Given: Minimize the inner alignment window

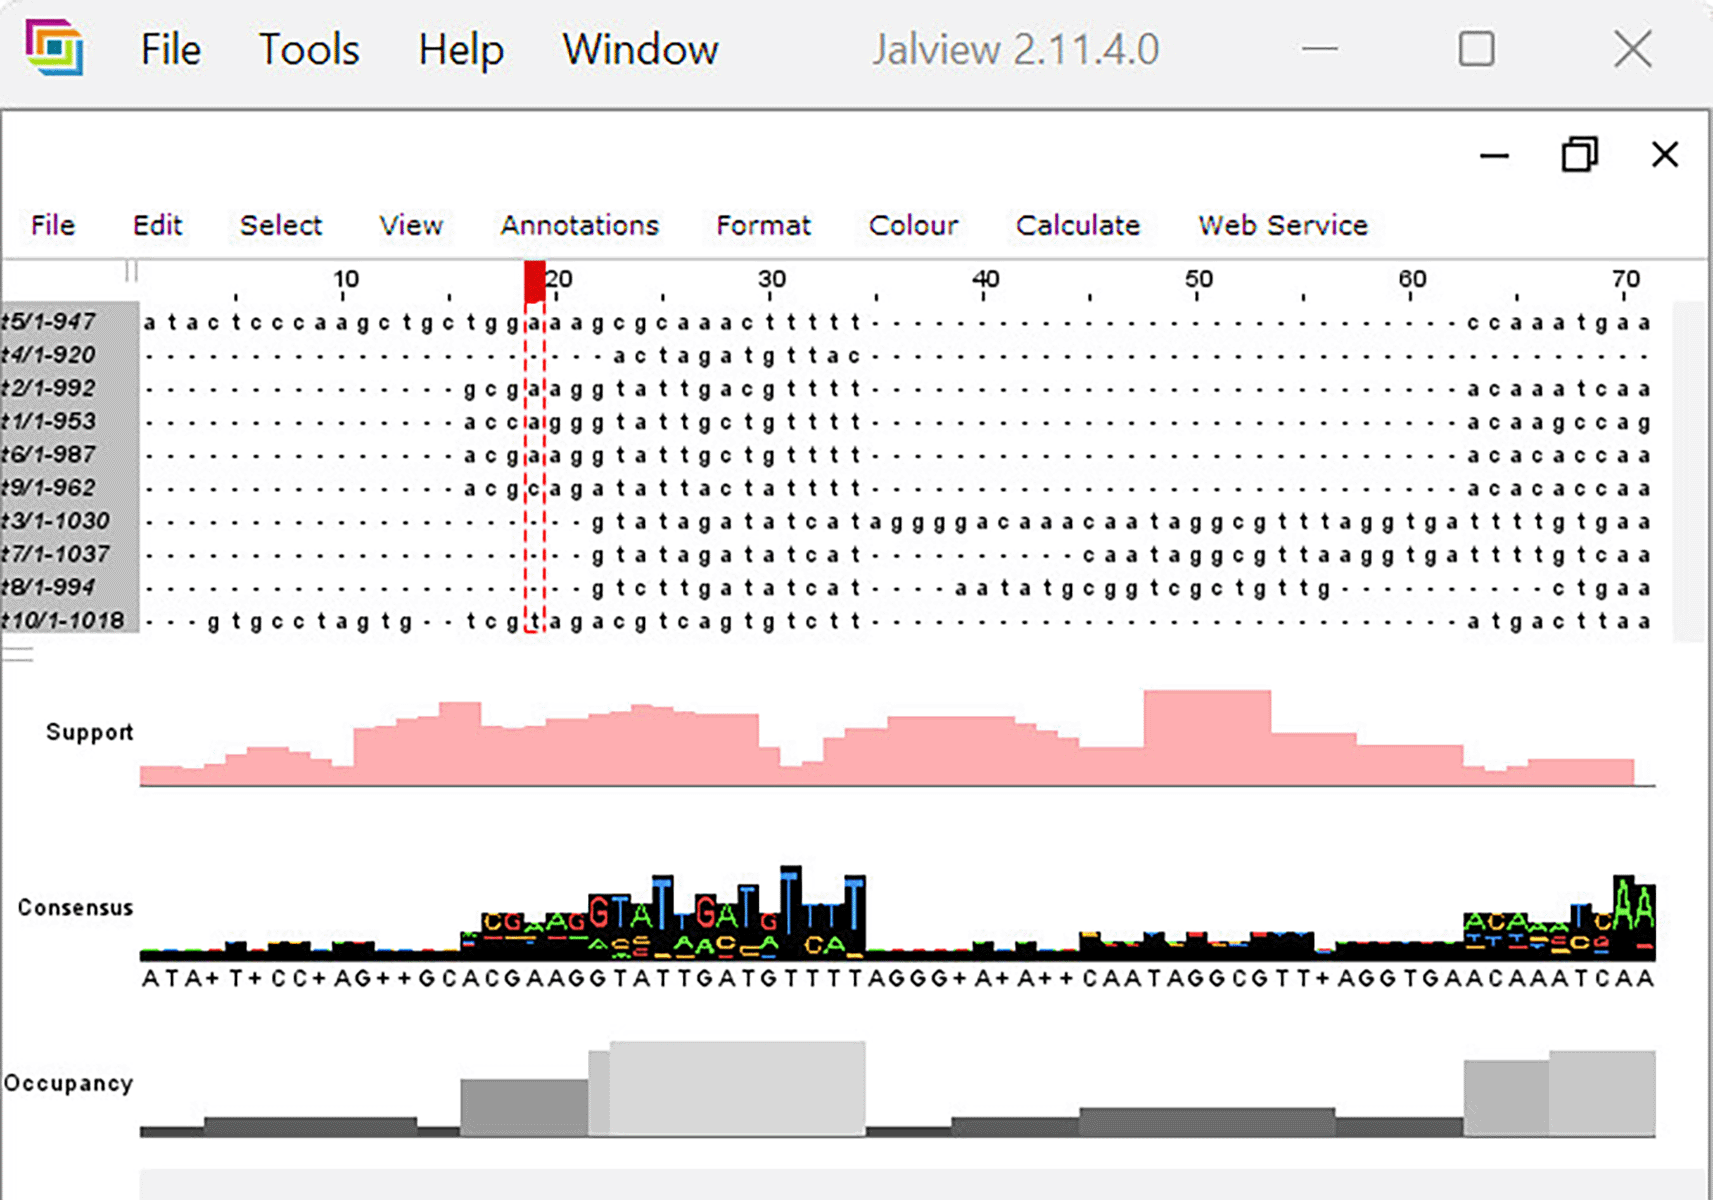Looking at the screenshot, I should [x=1494, y=155].
